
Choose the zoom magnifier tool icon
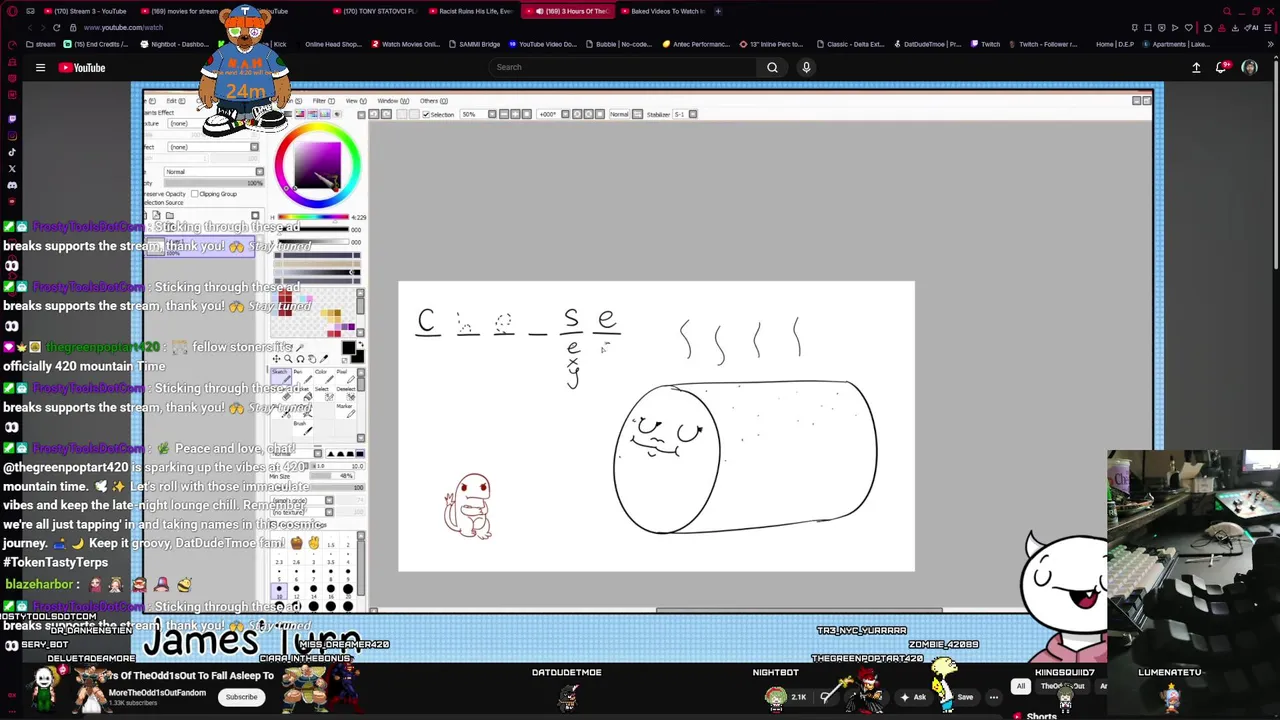pyautogui.click(x=288, y=359)
